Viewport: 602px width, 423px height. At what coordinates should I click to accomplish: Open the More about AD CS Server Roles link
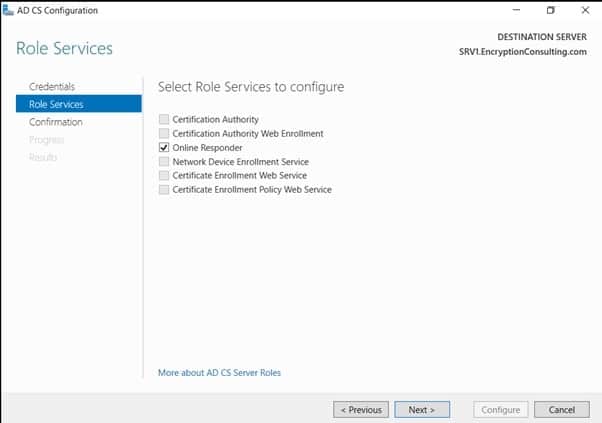219,373
